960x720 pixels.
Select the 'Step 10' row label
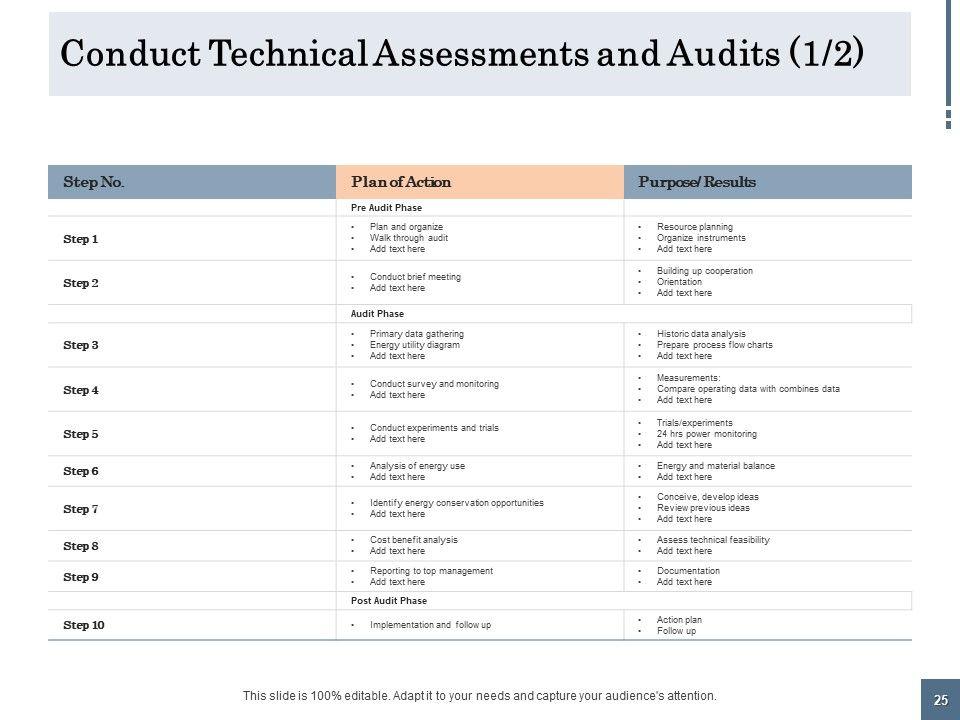pos(84,625)
